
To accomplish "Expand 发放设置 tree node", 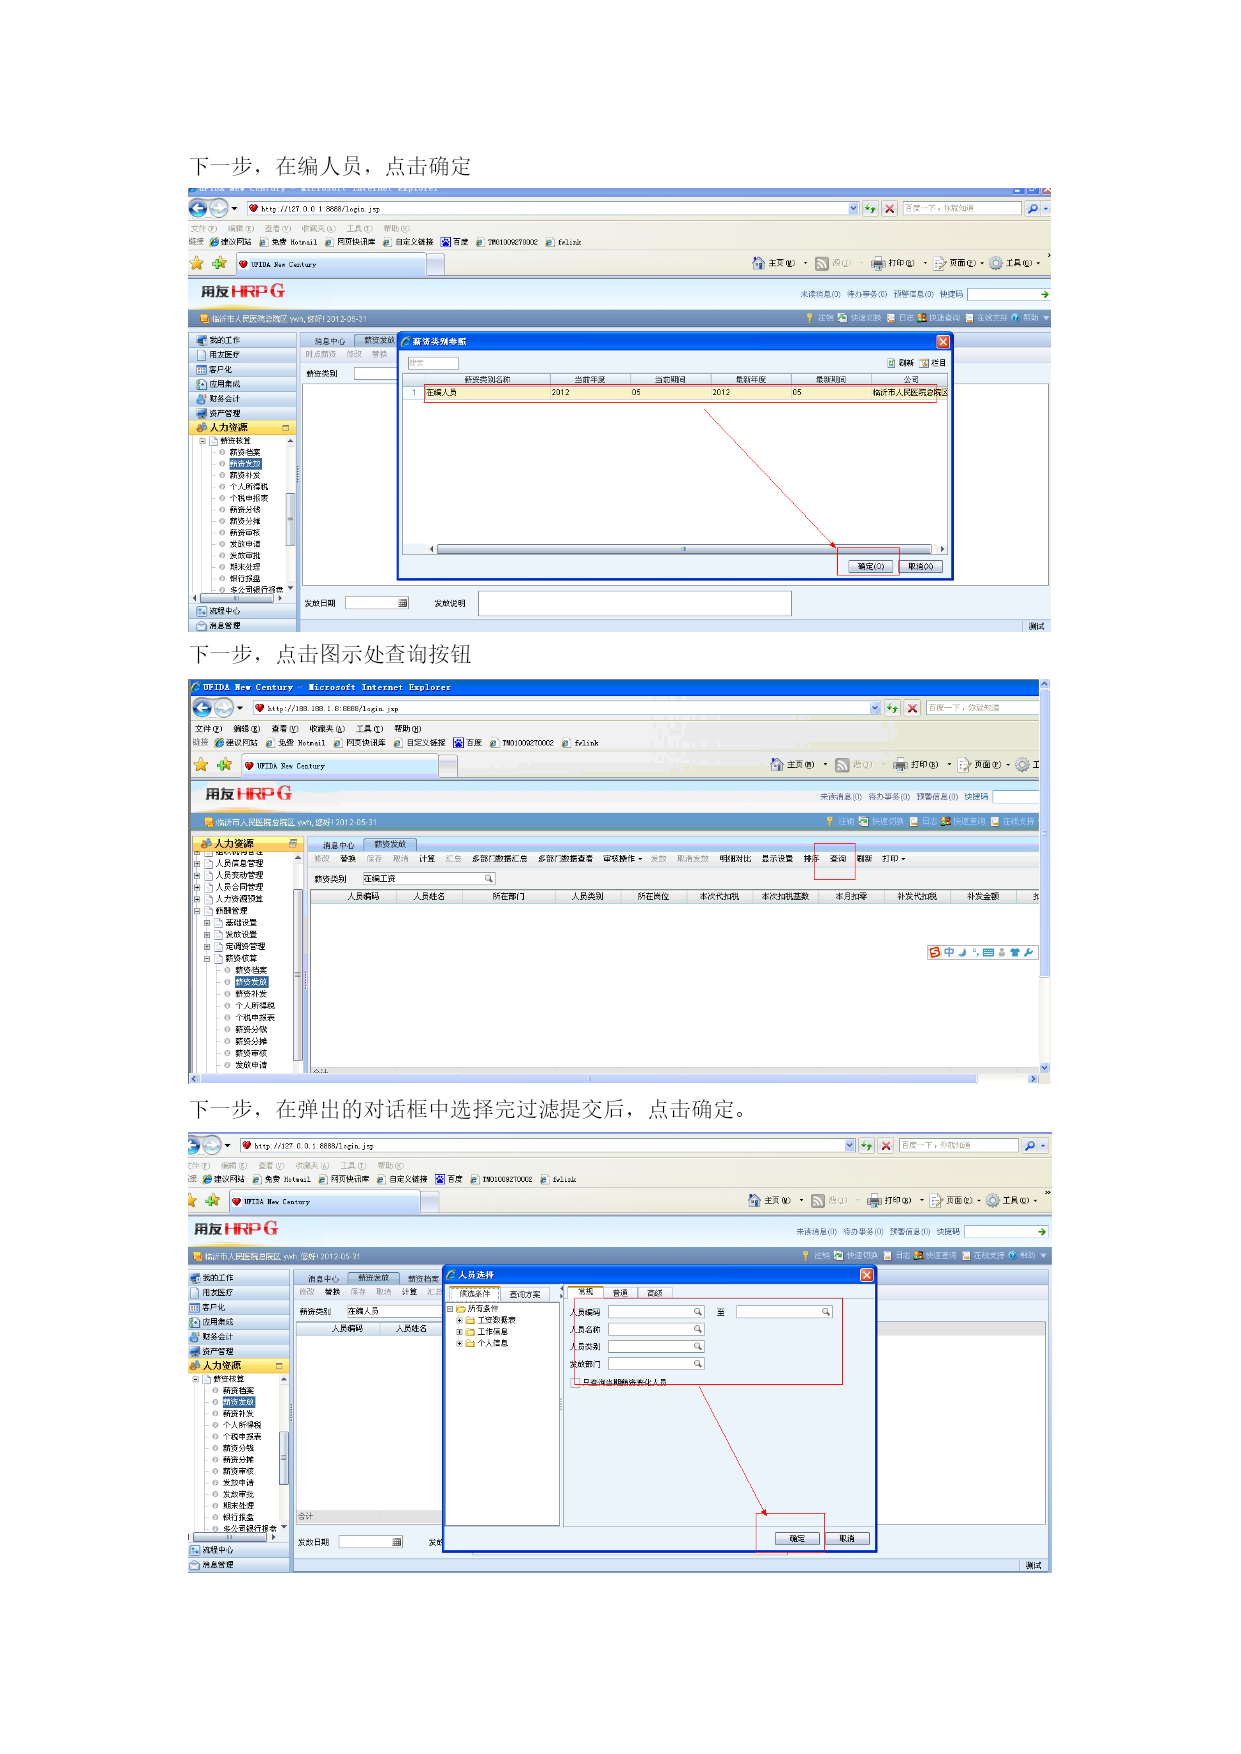I will click(207, 935).
